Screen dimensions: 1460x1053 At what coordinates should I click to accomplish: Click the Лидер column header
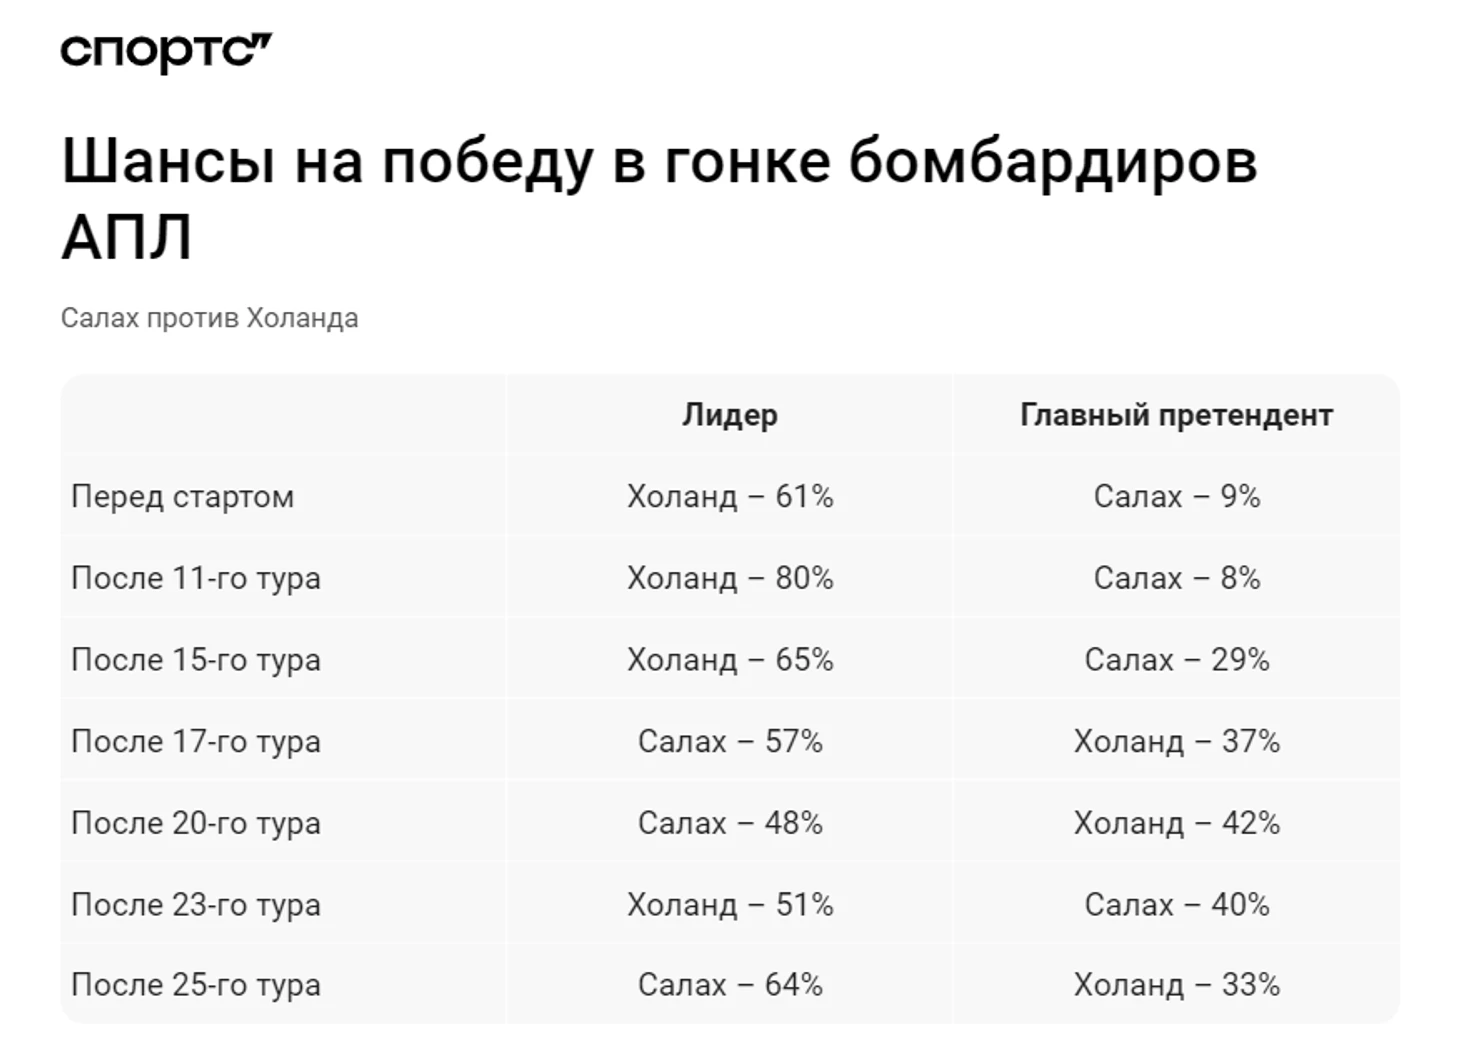[x=729, y=415]
